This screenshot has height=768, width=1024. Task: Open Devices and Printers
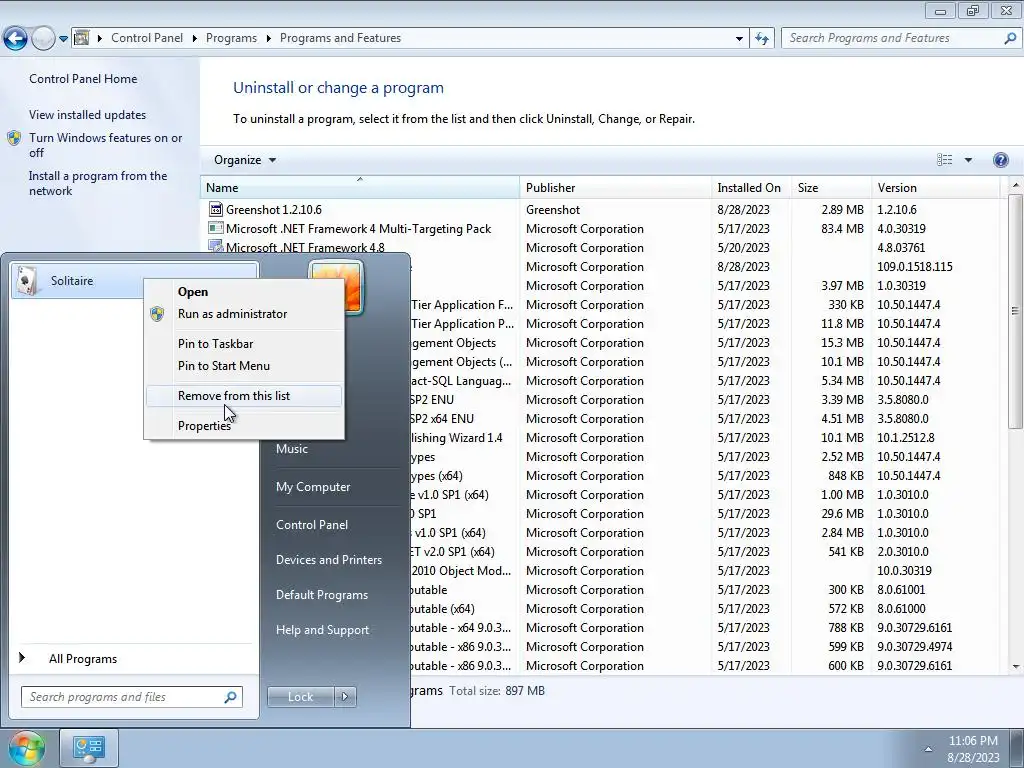click(x=329, y=560)
